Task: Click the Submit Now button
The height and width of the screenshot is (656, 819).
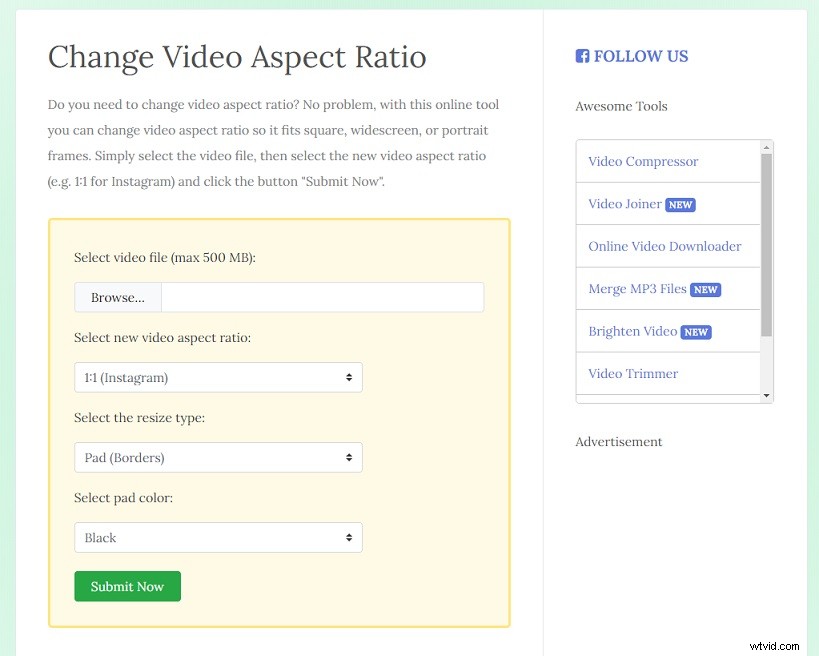Action: [127, 587]
